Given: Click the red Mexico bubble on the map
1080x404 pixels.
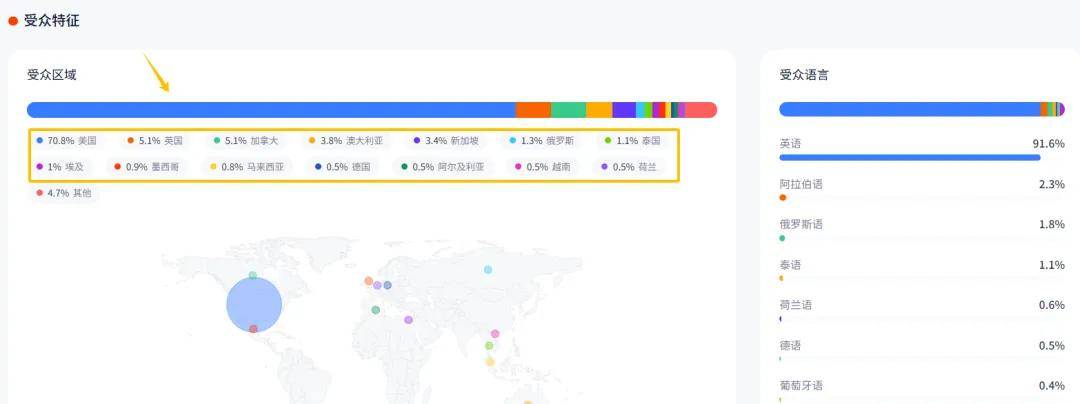Looking at the screenshot, I should pos(253,328).
